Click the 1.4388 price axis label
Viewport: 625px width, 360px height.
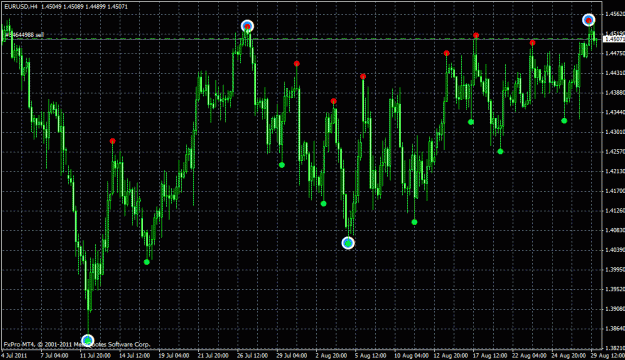coord(615,92)
